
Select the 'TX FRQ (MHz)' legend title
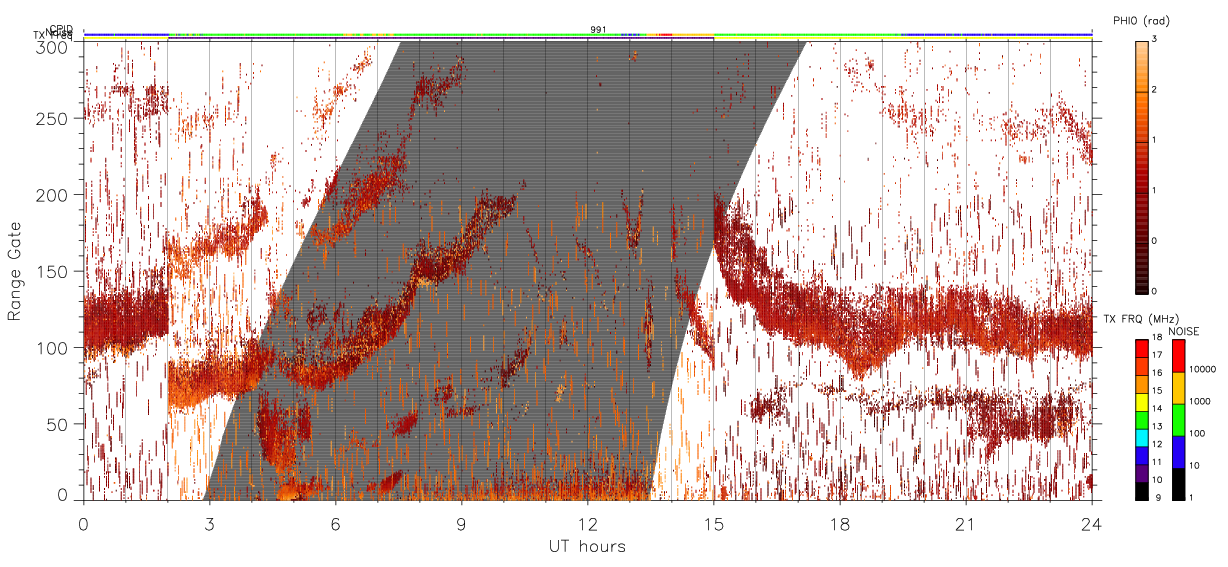(1141, 318)
